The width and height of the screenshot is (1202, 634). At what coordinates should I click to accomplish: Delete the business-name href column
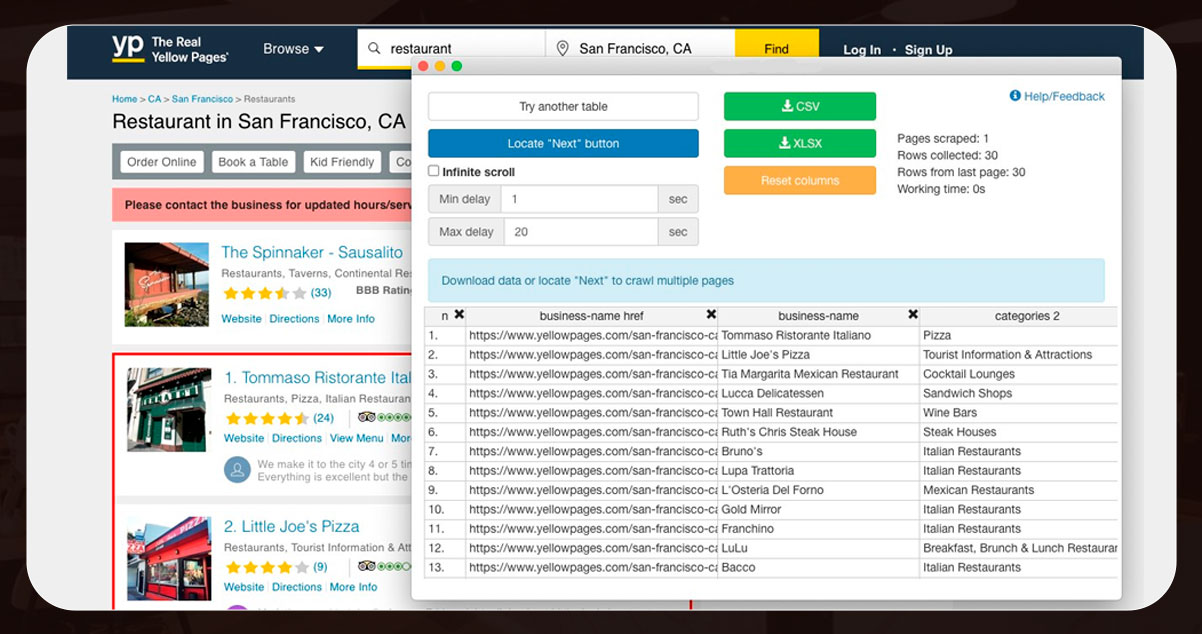[711, 315]
